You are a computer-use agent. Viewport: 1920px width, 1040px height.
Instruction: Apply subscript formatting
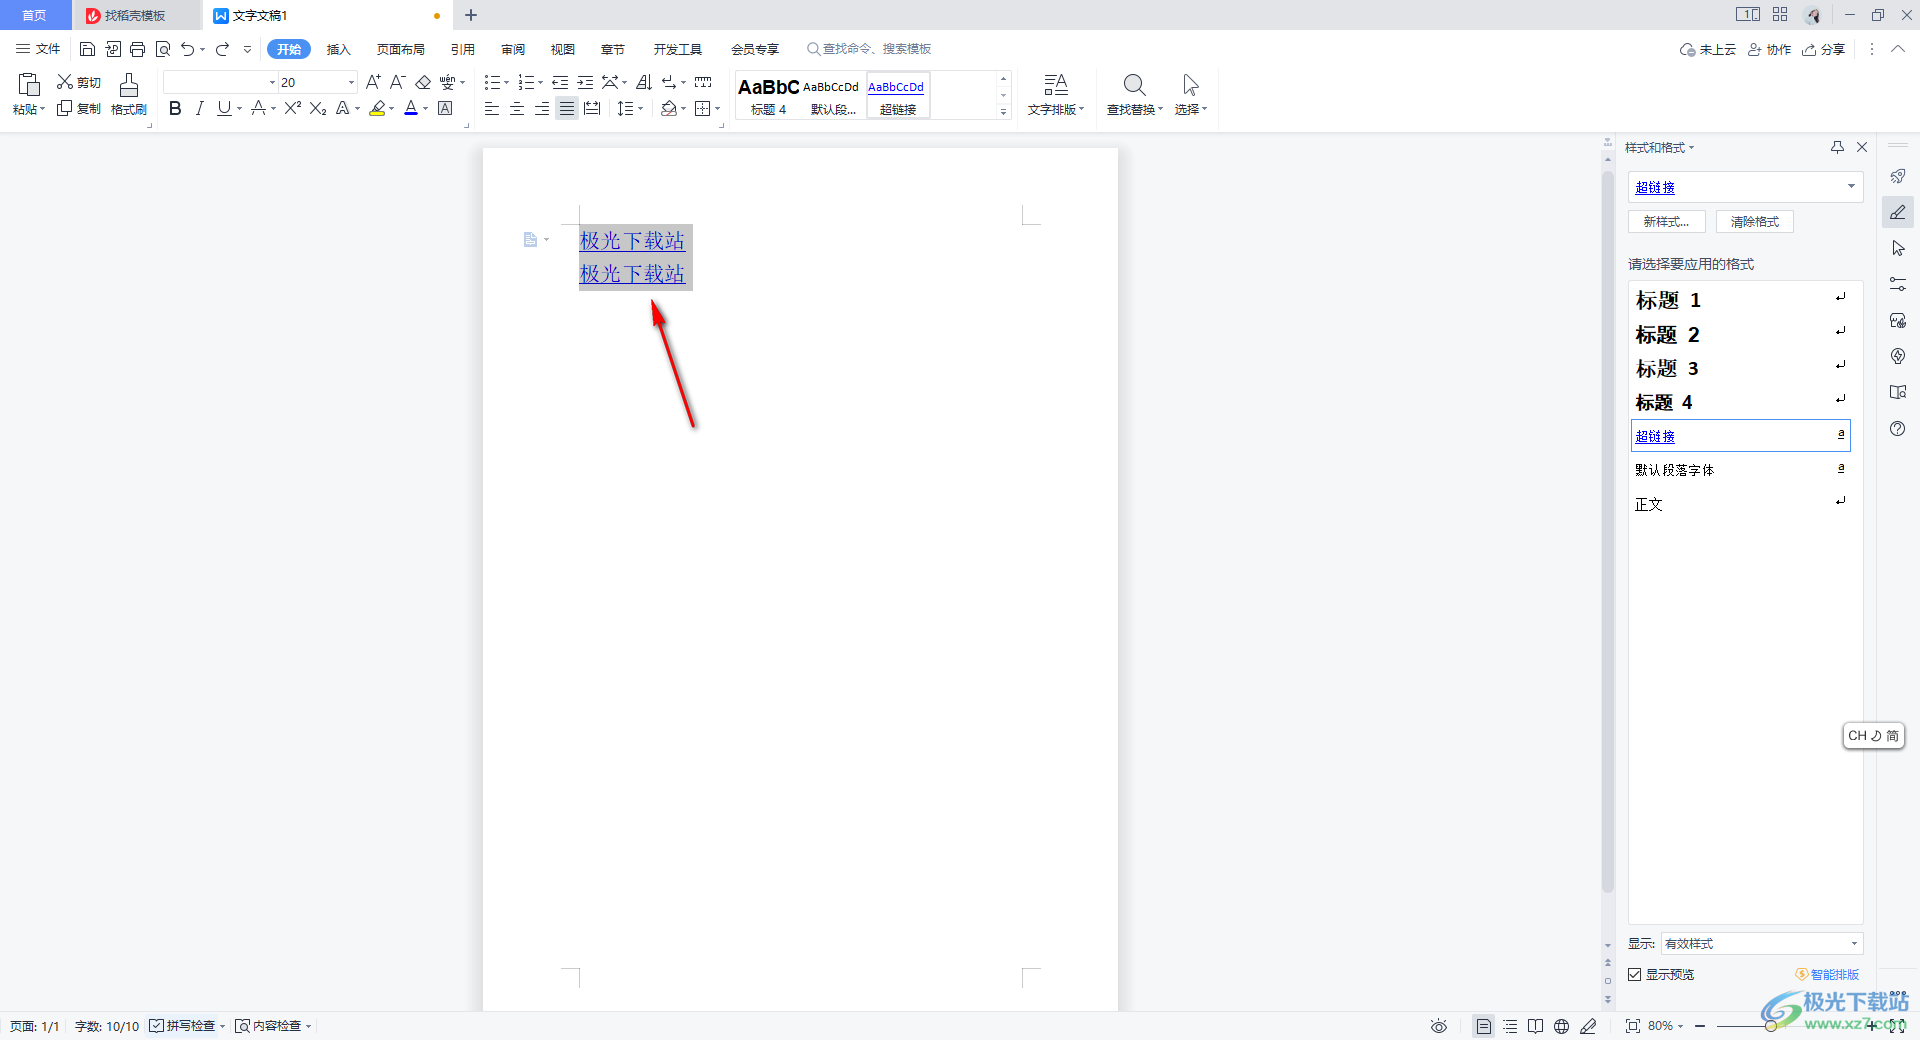tap(318, 108)
